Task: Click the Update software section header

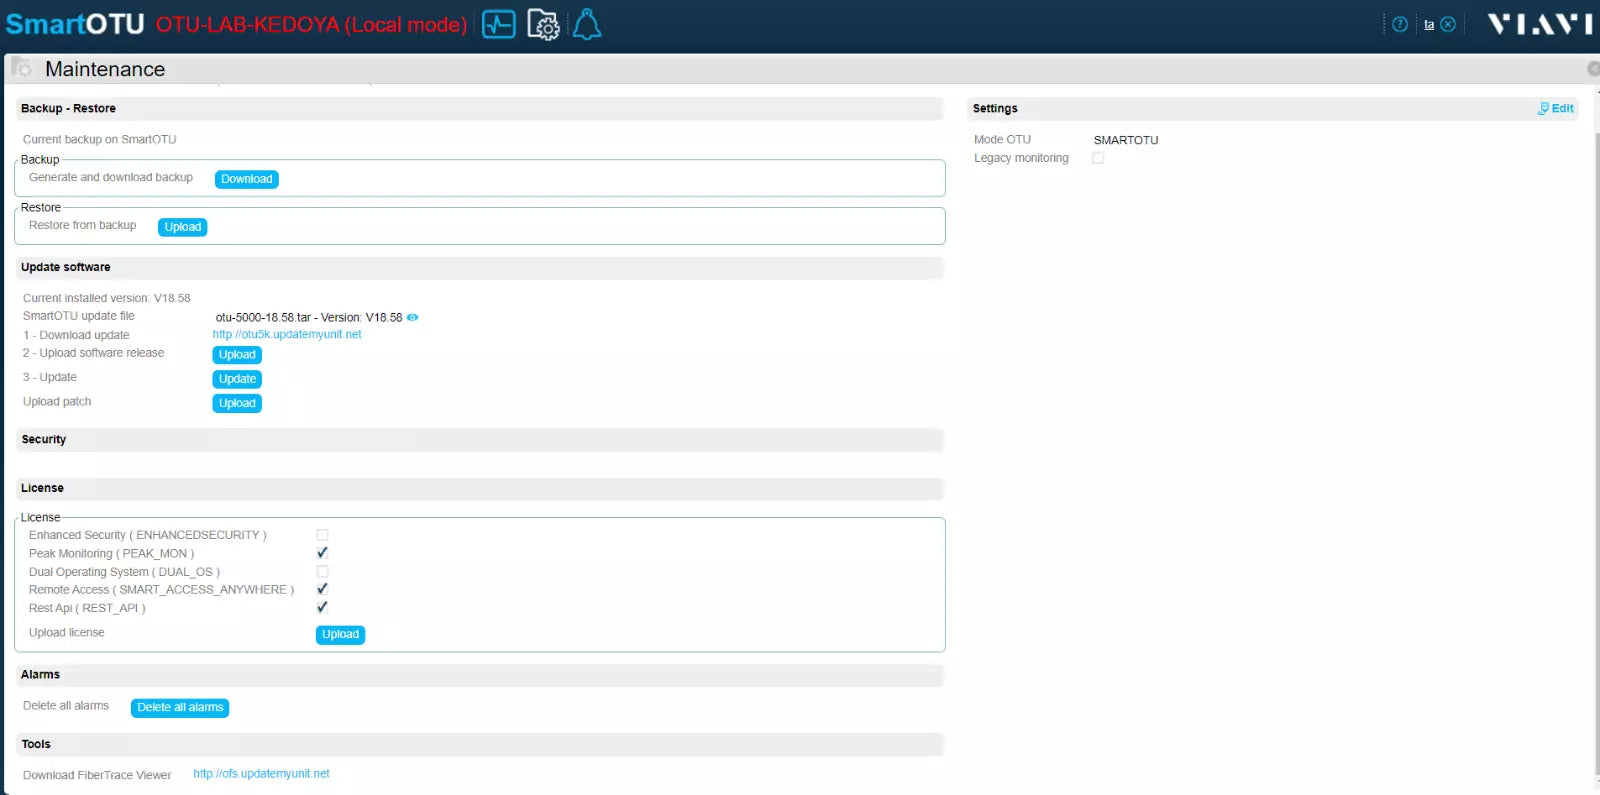Action: (479, 267)
